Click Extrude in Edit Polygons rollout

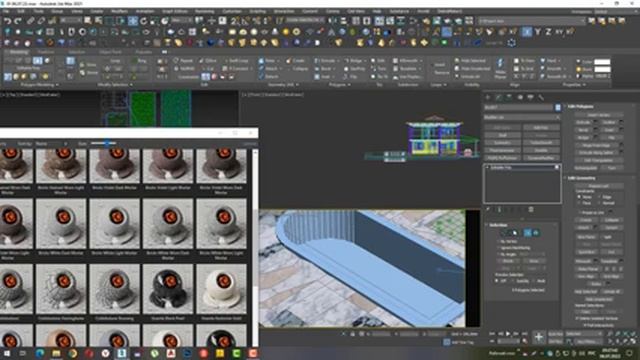pos(583,122)
